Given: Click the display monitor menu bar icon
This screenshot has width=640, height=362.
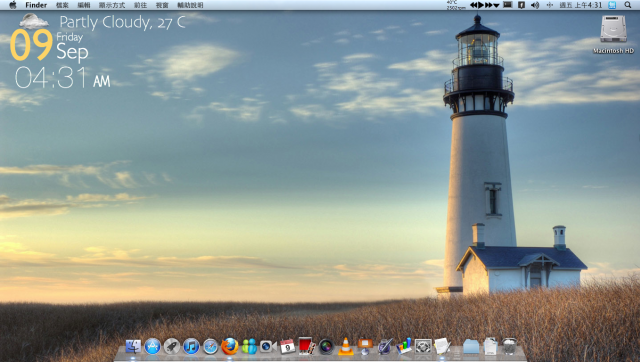Looking at the screenshot, I should (x=507, y=5).
